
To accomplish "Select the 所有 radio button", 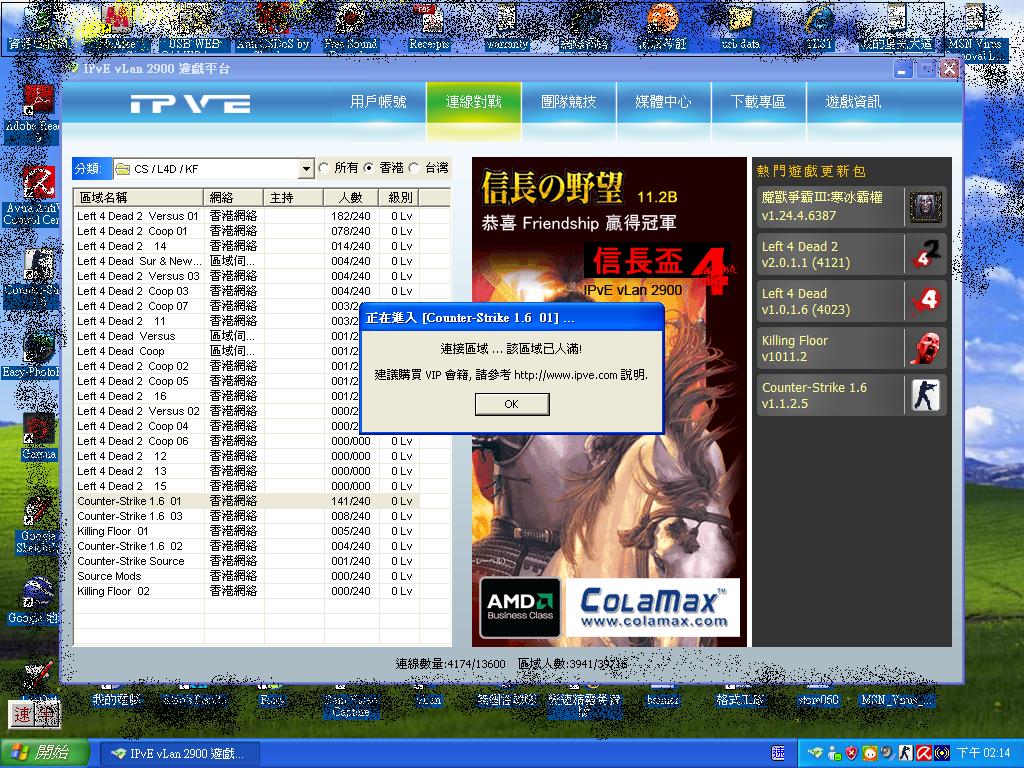I will tap(324, 168).
